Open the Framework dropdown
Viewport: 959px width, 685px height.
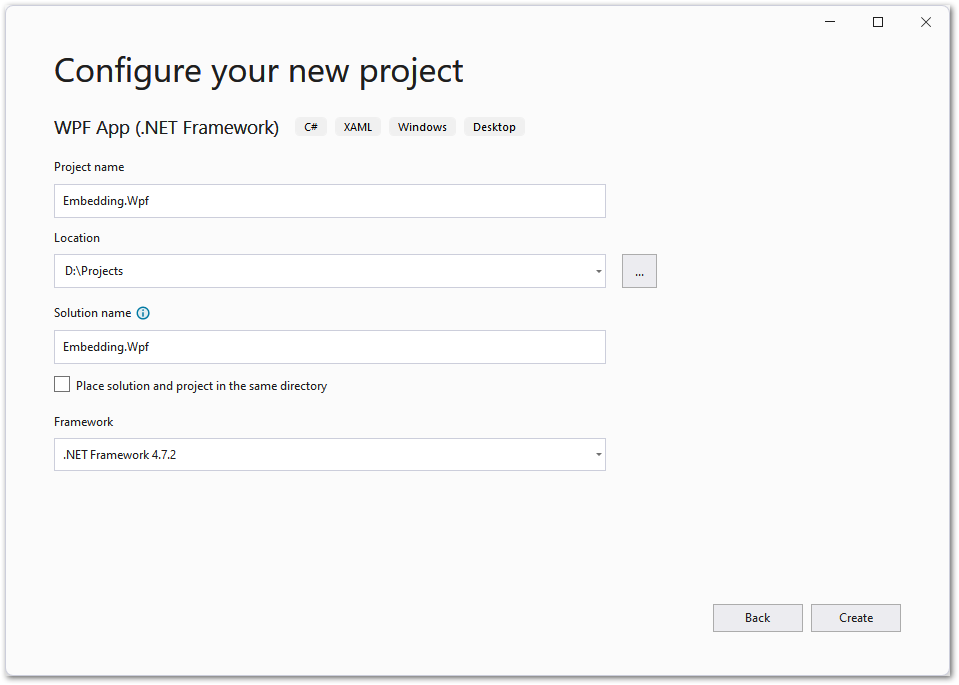[598, 454]
